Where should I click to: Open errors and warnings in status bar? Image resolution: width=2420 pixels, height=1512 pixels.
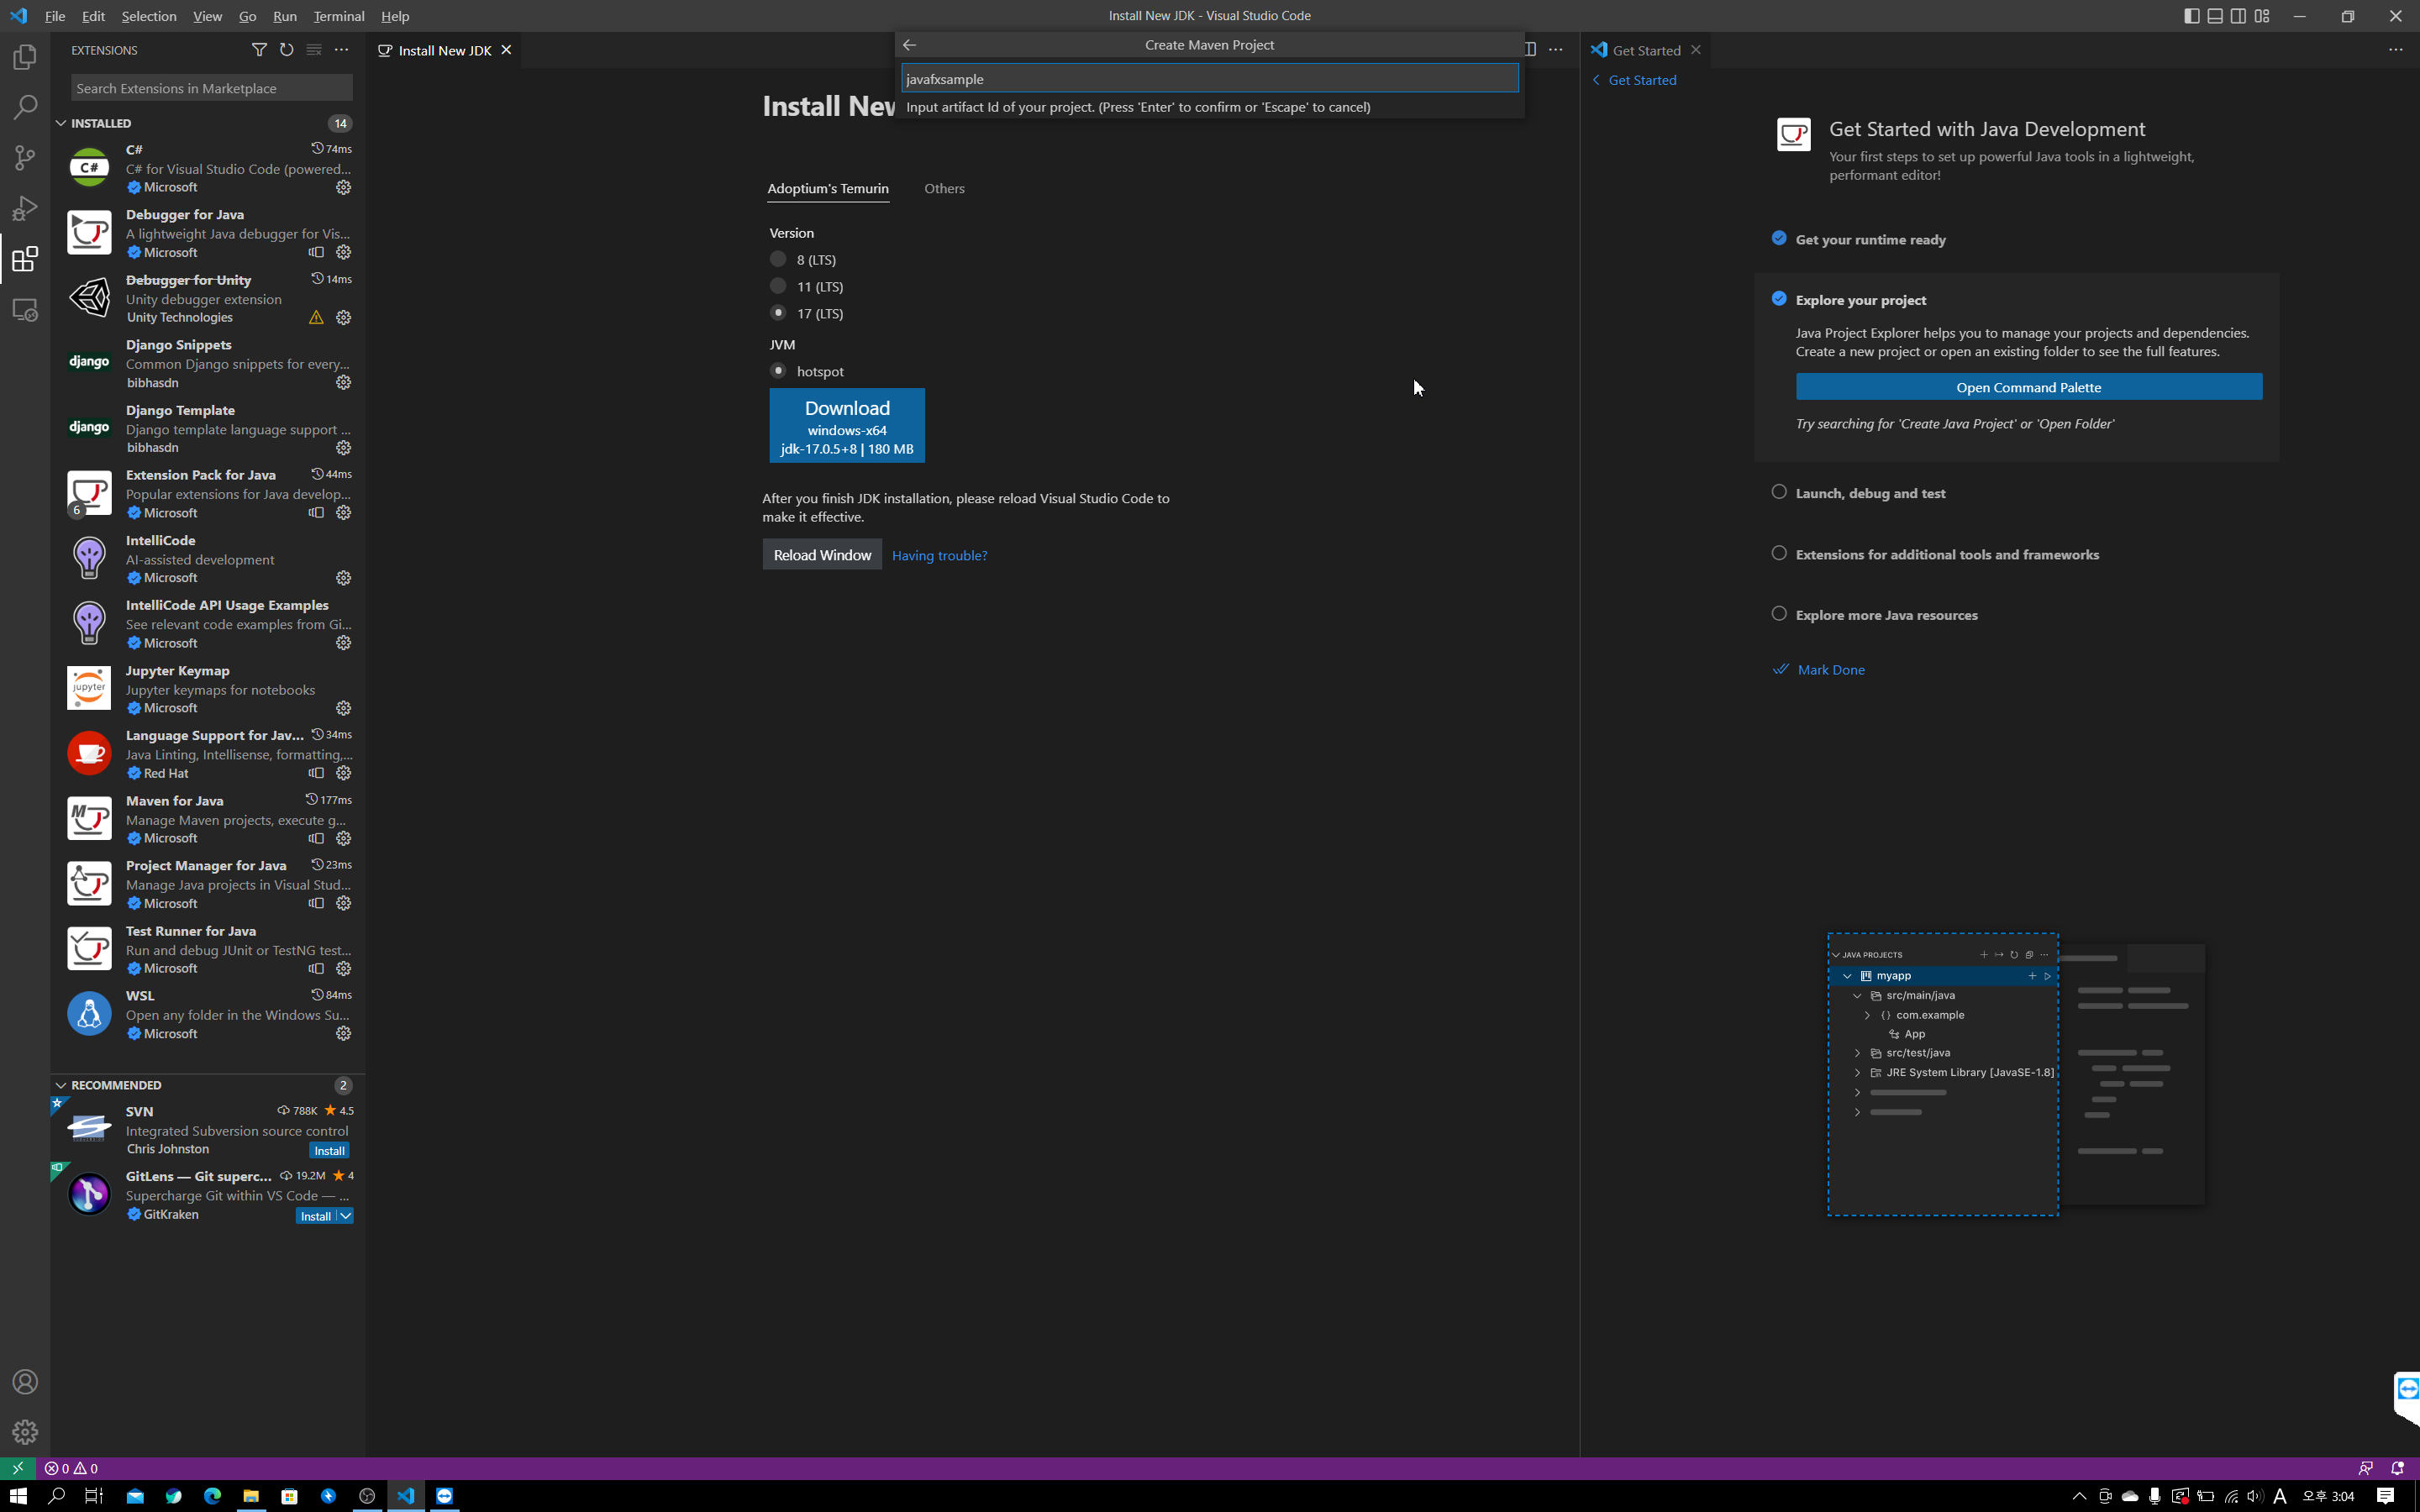point(71,1468)
